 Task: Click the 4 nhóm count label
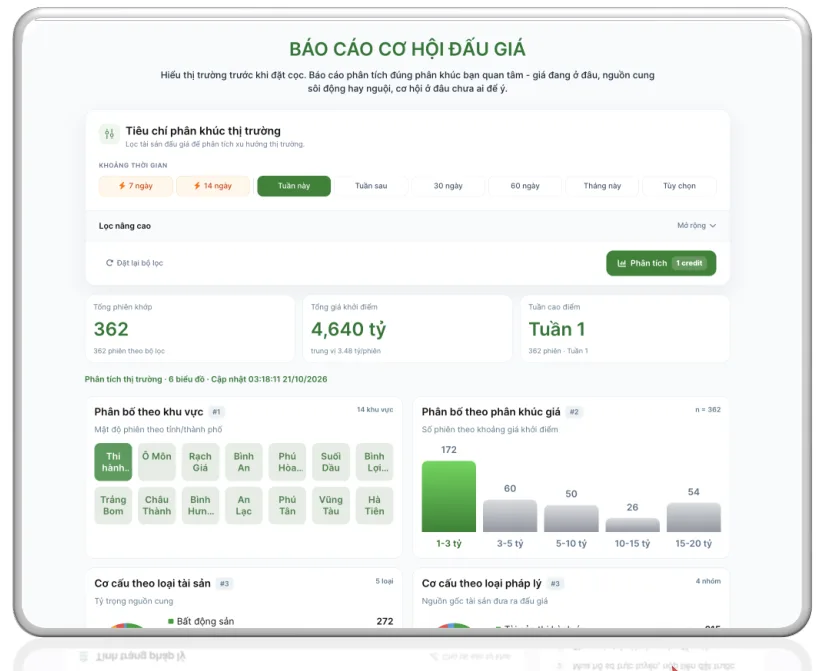(708, 581)
